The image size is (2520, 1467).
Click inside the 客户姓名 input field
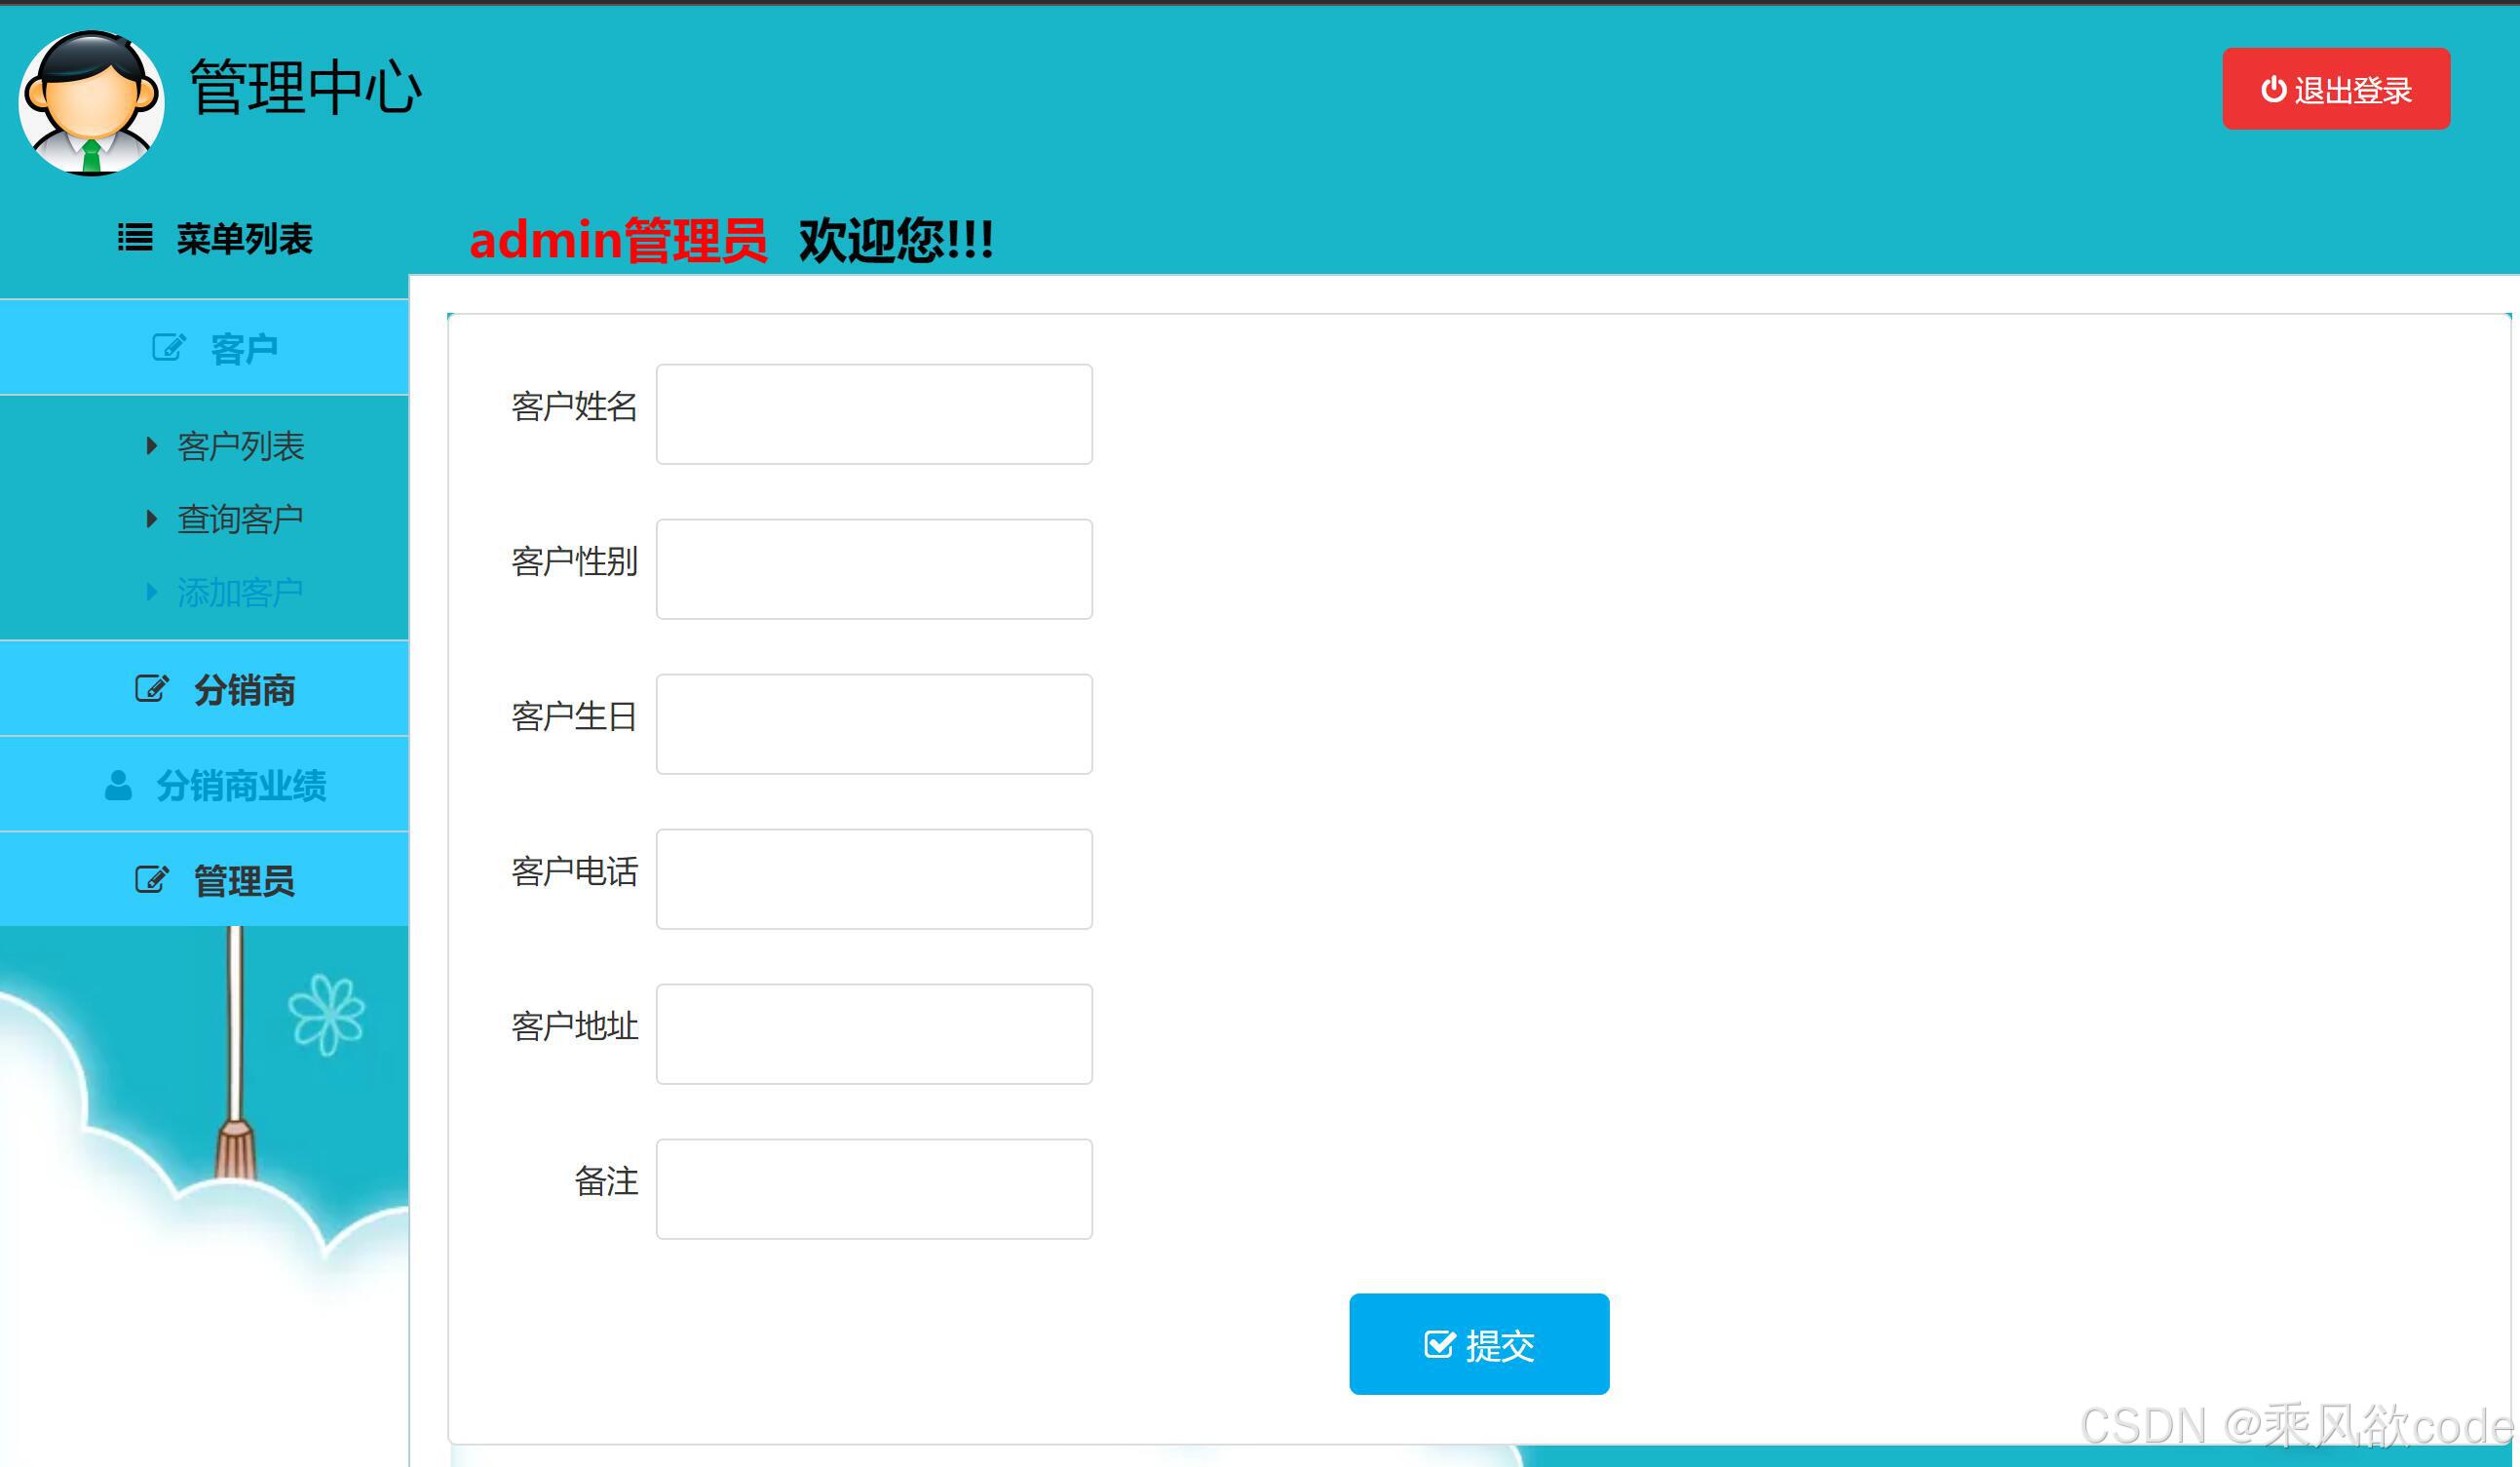click(873, 413)
